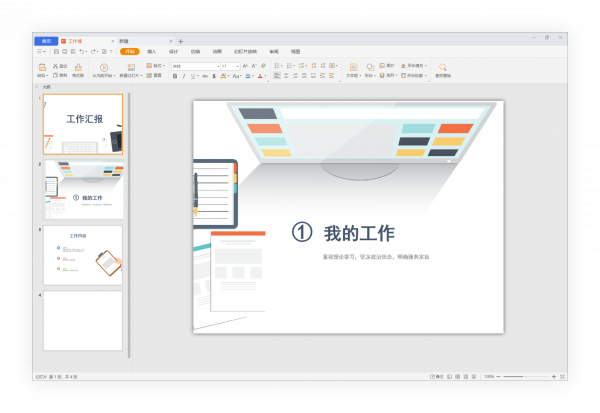
Task: Click the Cut scissors icon
Action: click(x=55, y=66)
